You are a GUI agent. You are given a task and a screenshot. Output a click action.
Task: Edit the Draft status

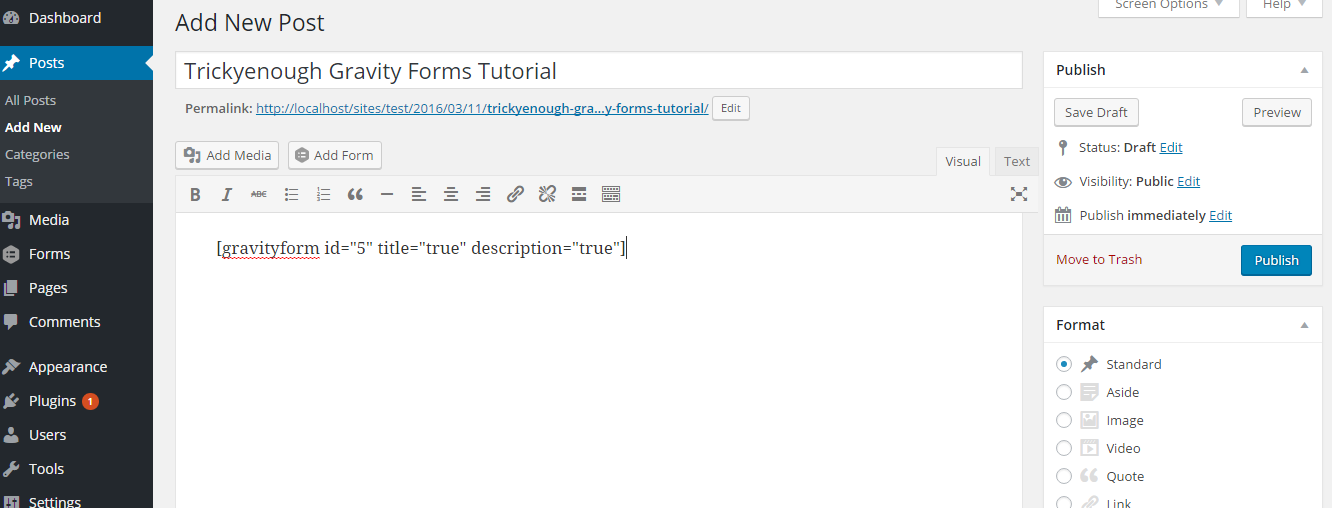coord(1171,147)
